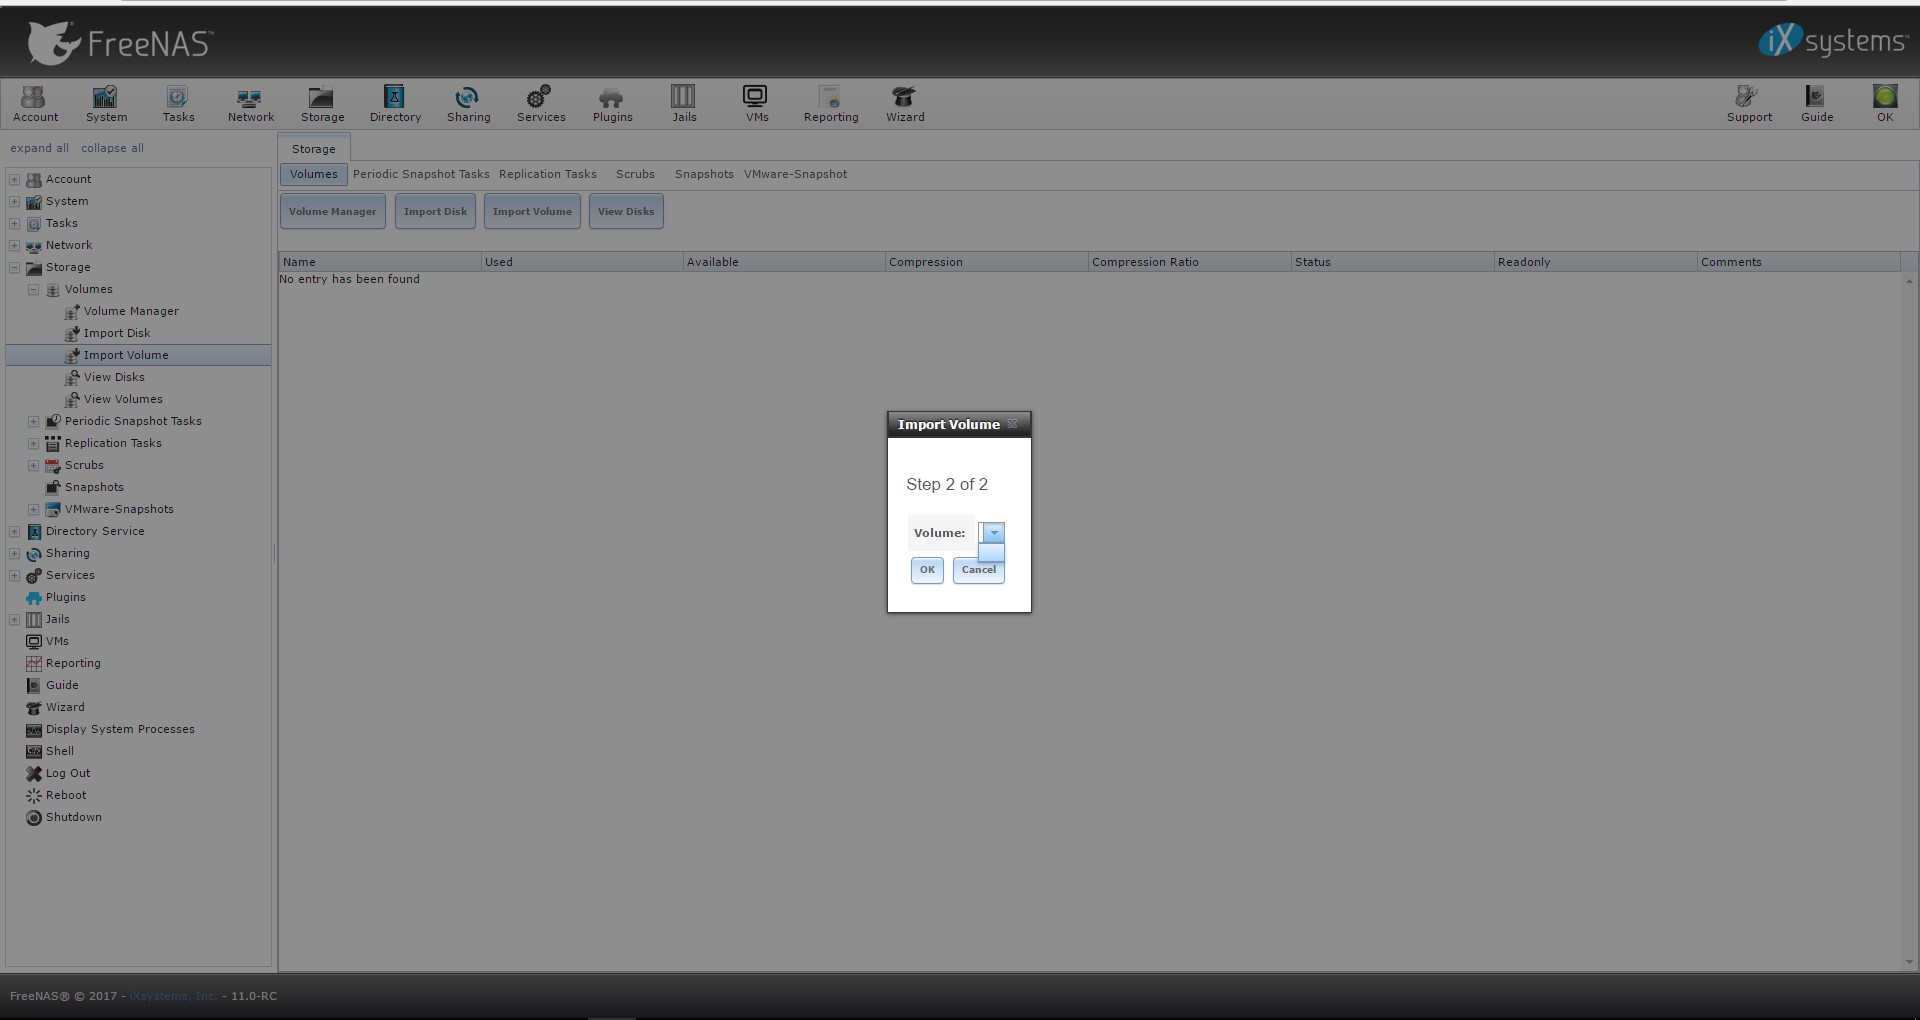The width and height of the screenshot is (1920, 1020).
Task: Click the expand all link
Action: click(40, 148)
